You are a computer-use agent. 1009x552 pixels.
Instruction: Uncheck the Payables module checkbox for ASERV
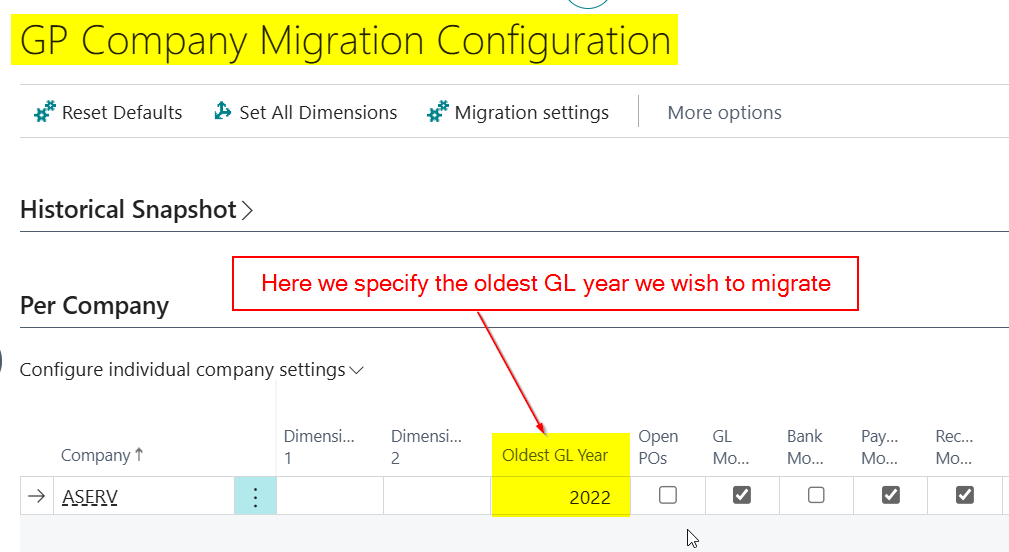[890, 495]
